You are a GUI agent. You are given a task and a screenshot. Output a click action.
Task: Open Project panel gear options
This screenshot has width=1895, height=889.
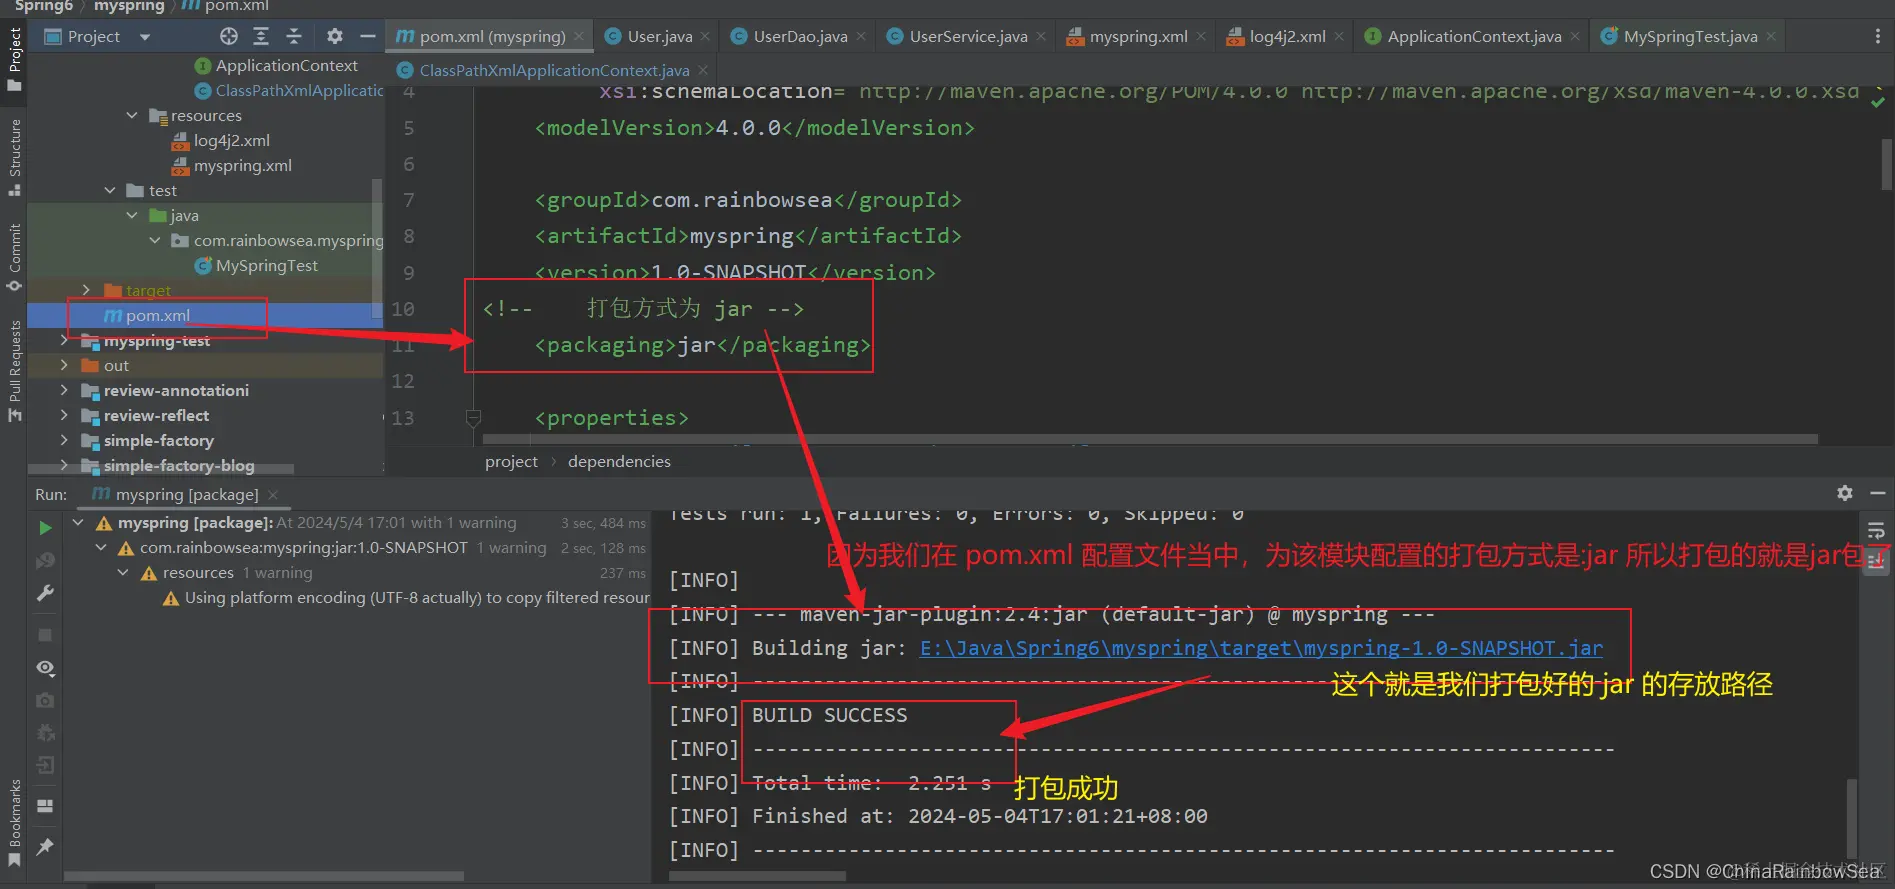335,36
